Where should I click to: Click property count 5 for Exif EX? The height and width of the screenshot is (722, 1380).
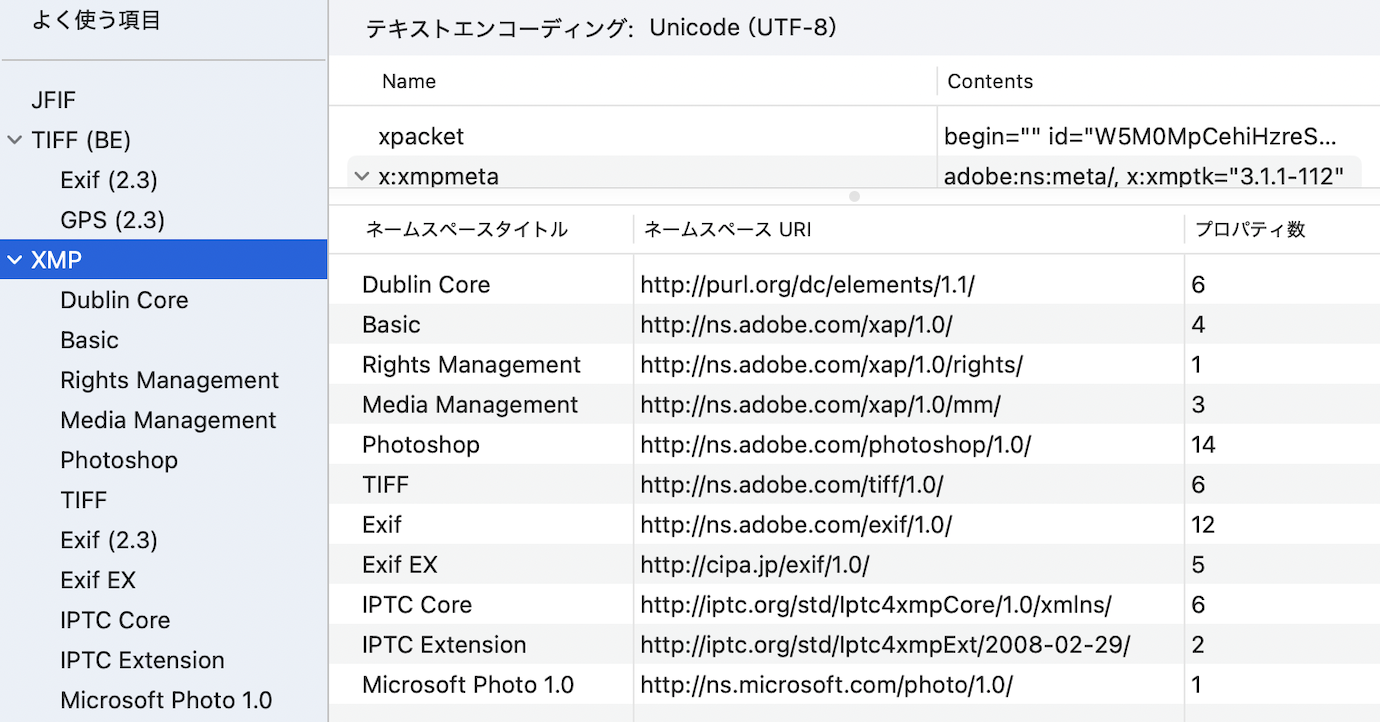pos(1198,565)
